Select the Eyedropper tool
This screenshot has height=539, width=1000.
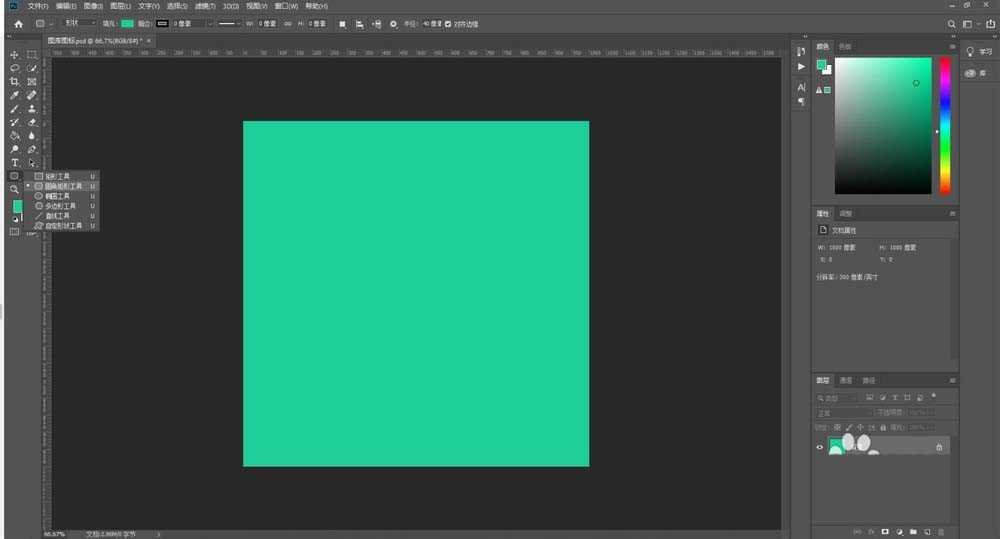pos(15,95)
